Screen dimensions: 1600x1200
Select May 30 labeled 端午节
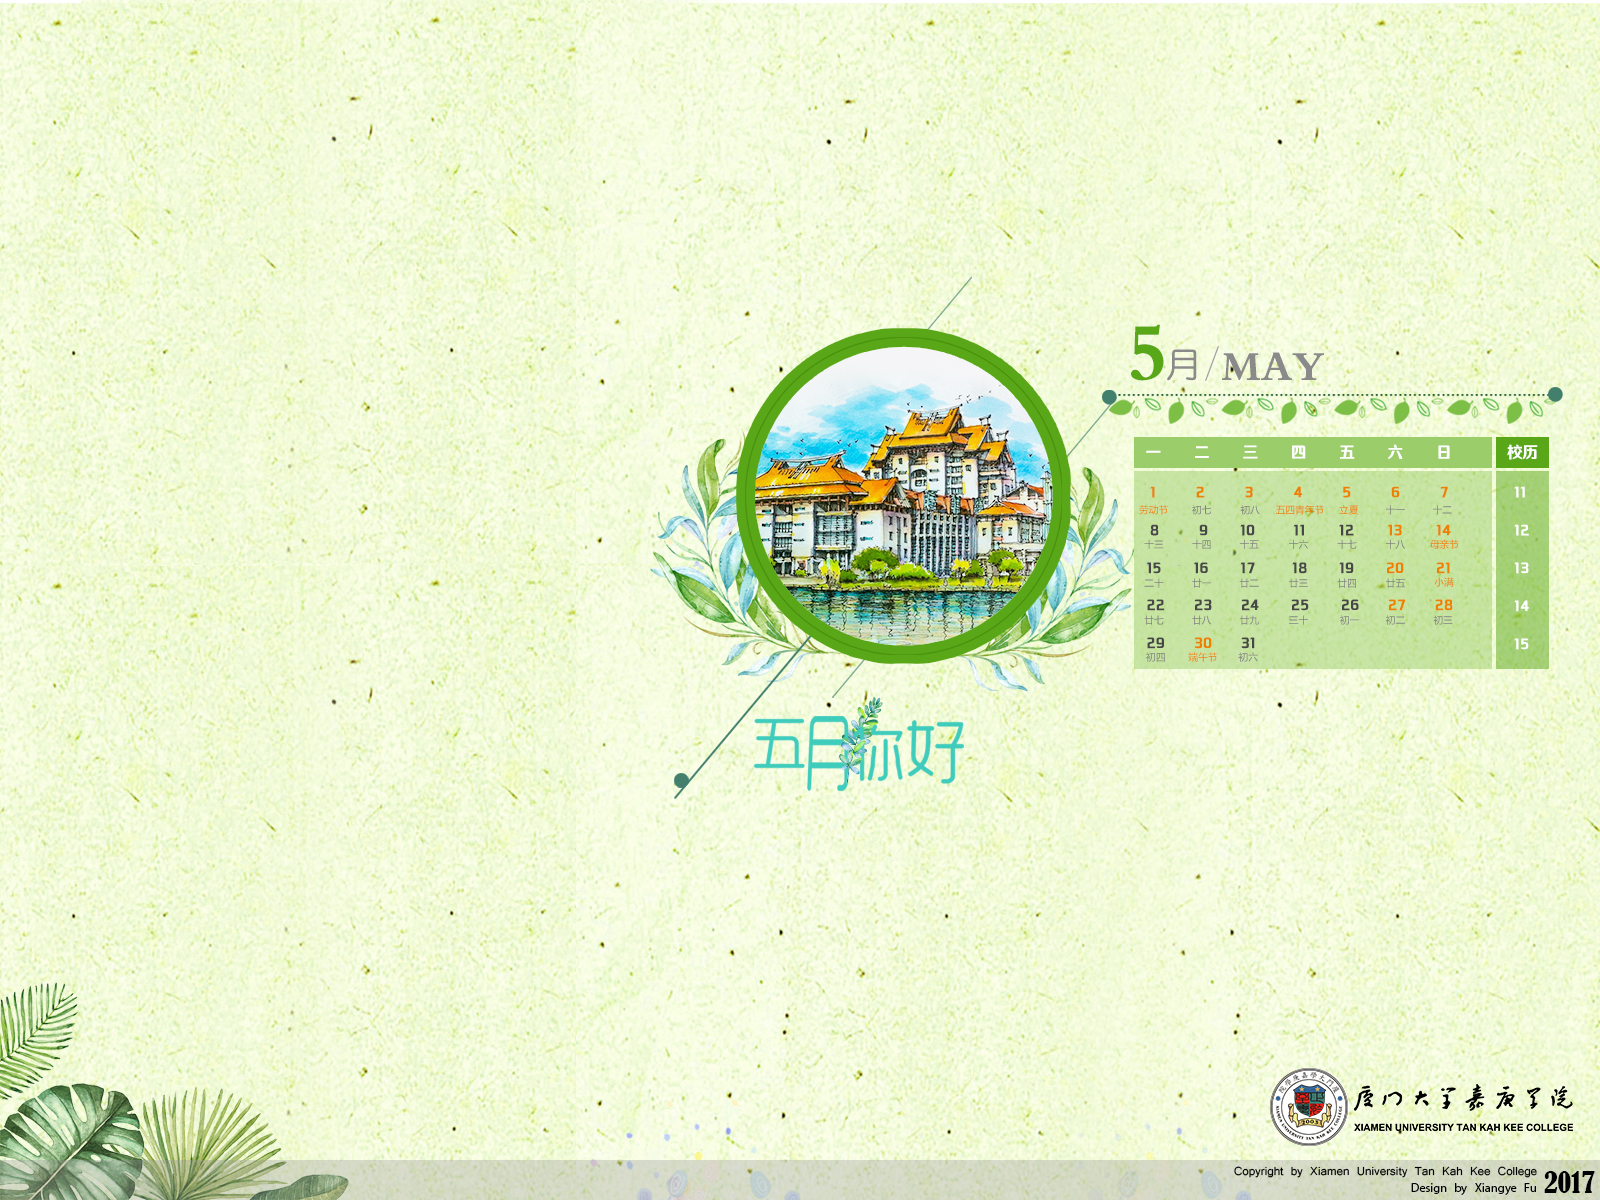pyautogui.click(x=1202, y=649)
